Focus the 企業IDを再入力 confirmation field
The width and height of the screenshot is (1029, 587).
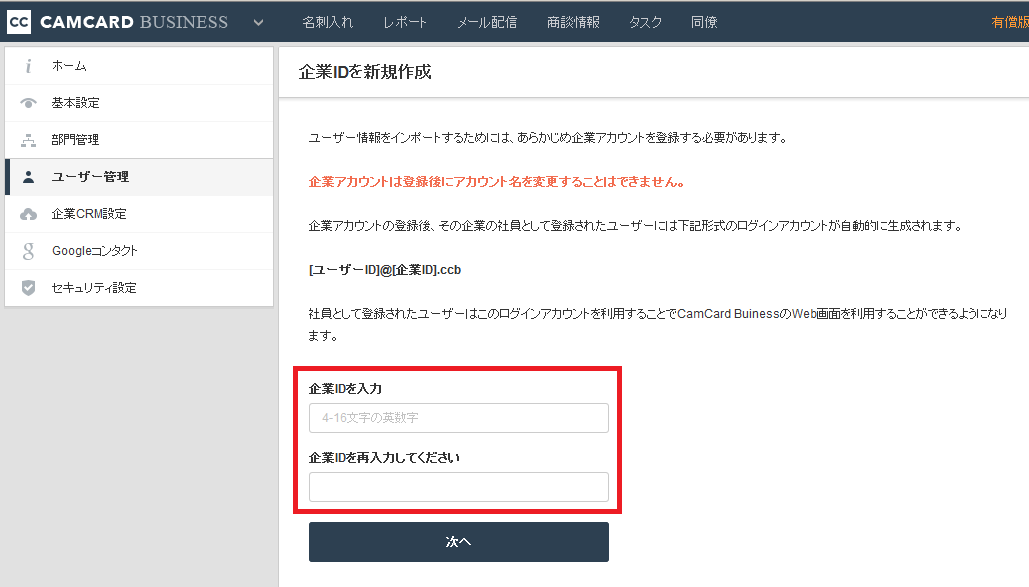[x=459, y=487]
